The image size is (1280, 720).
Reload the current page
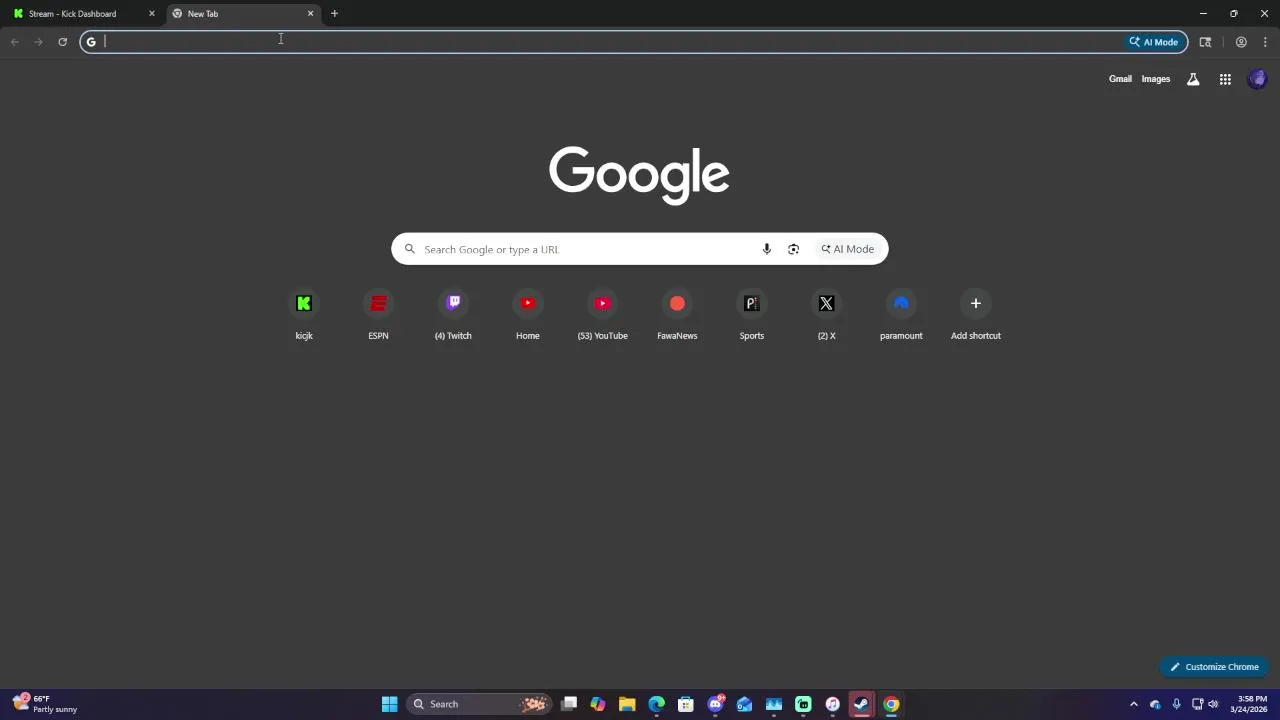pos(62,42)
